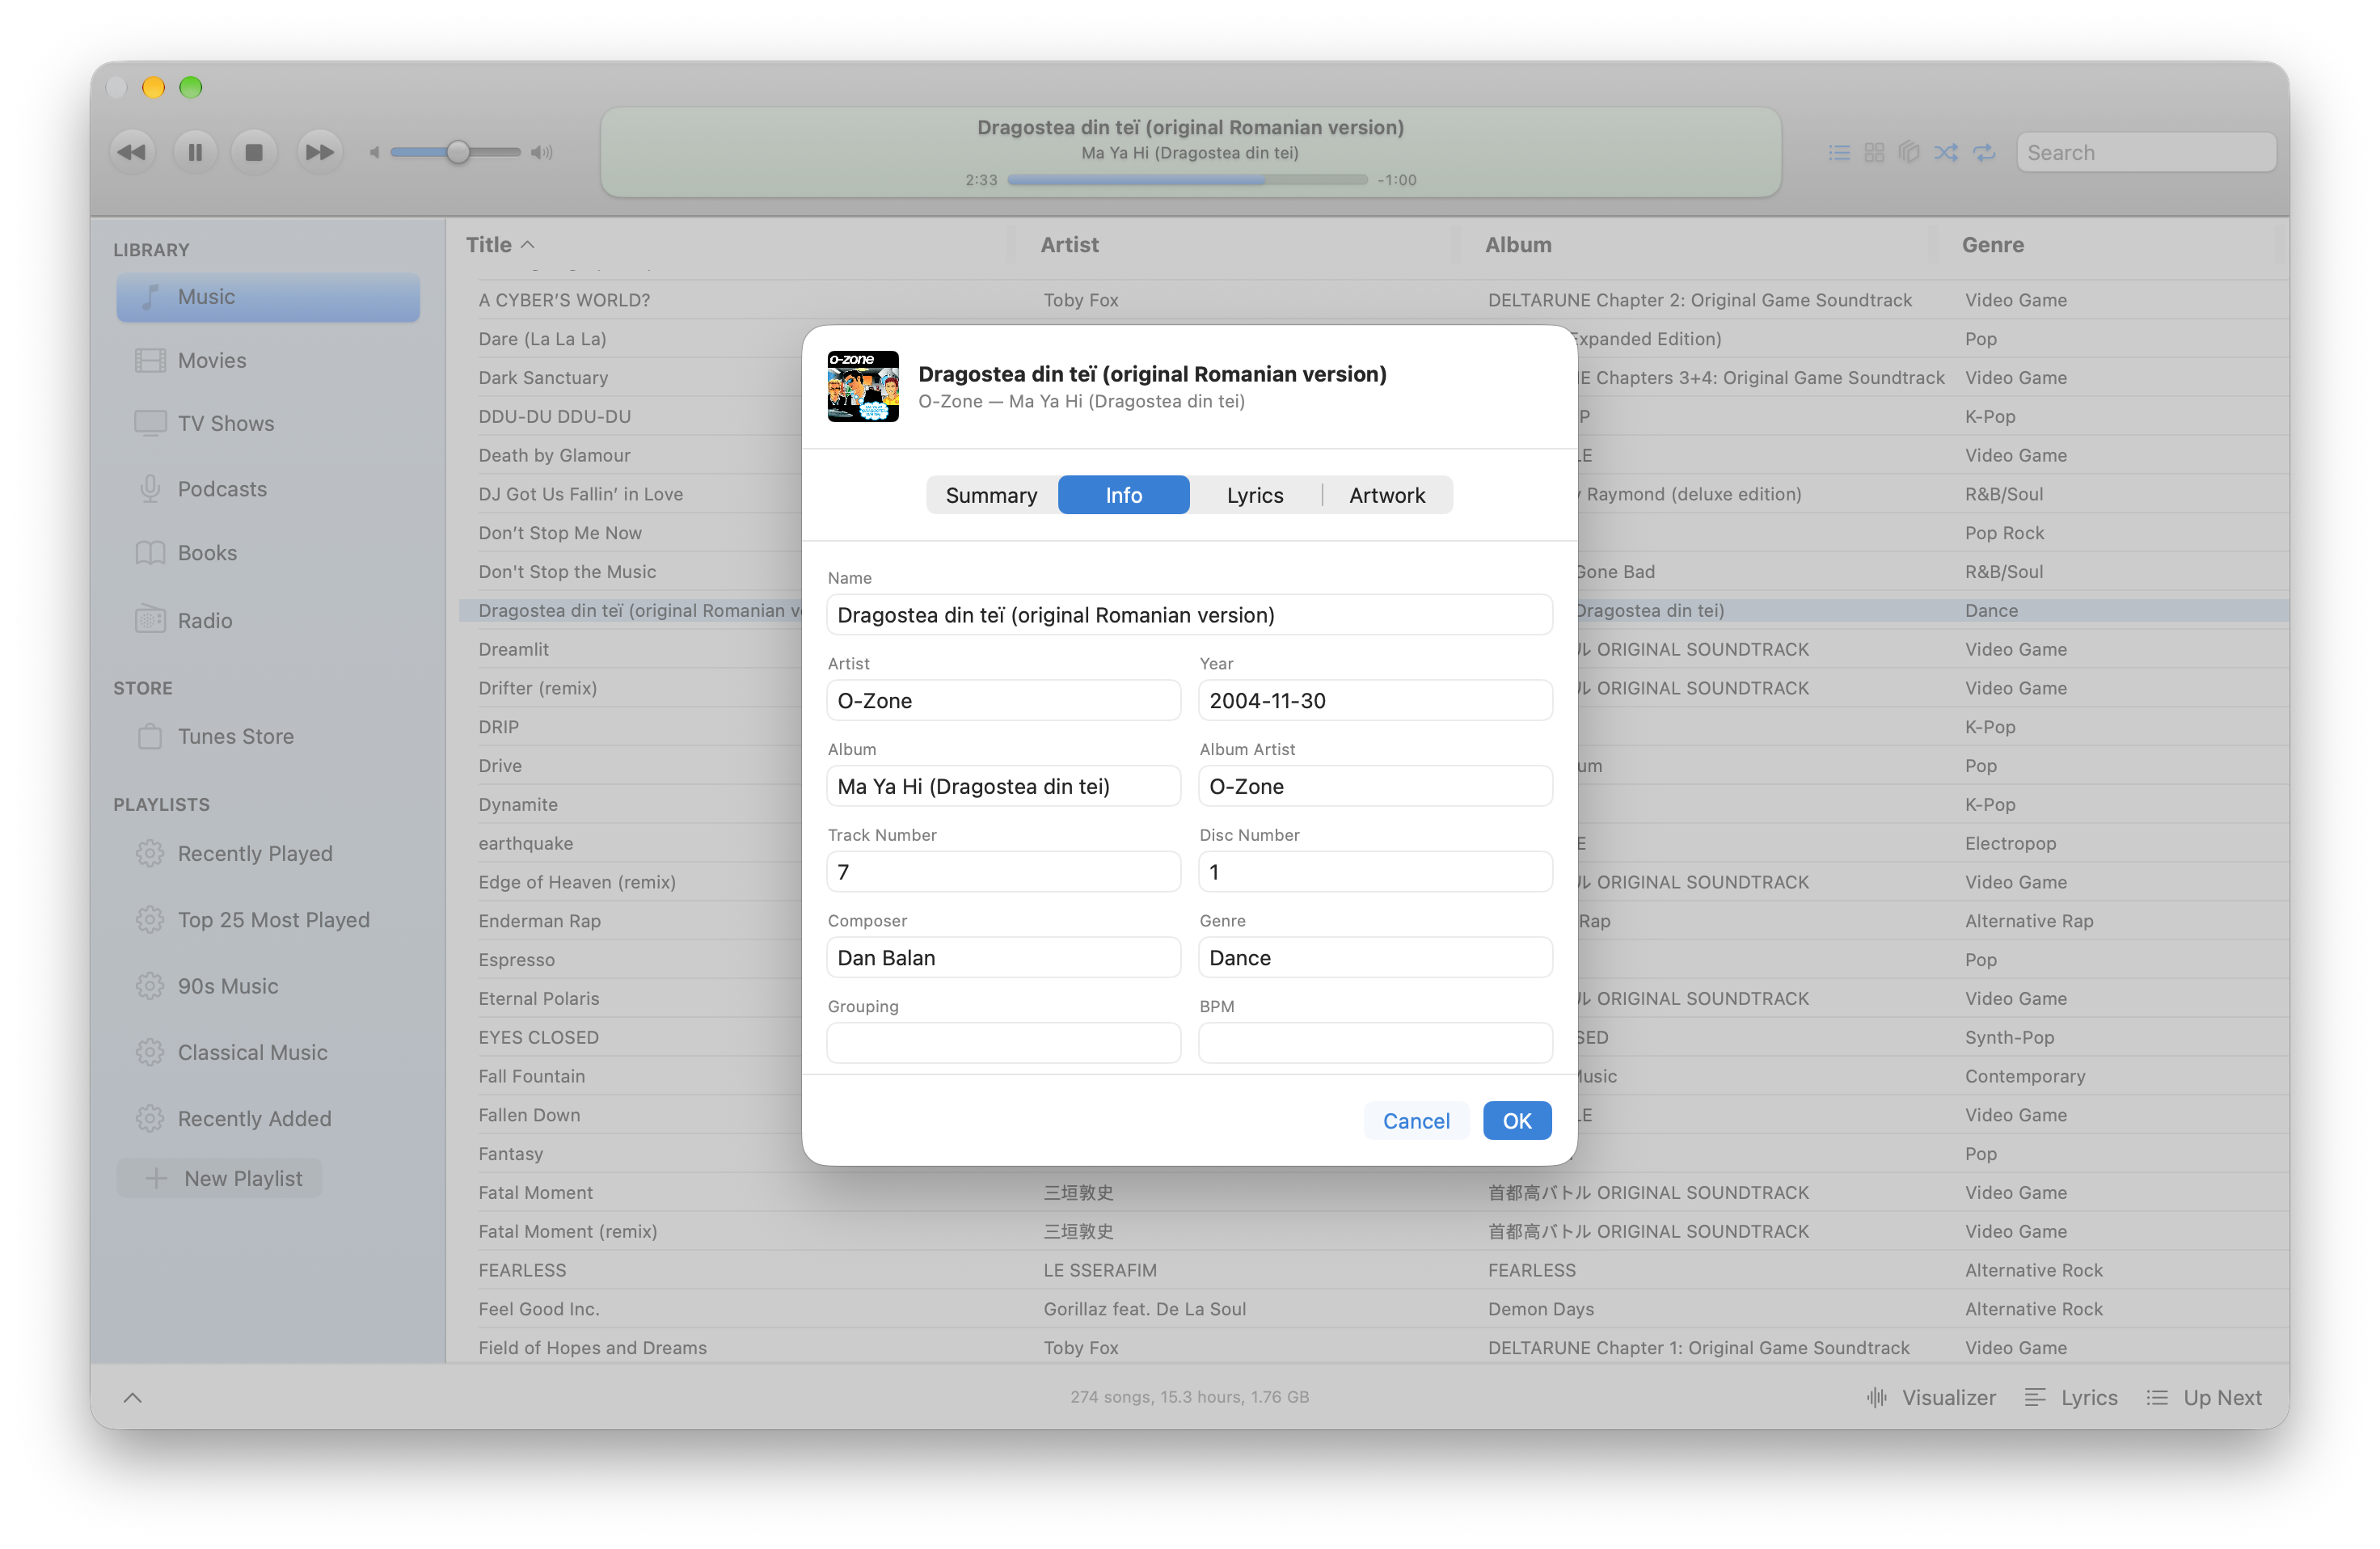Image resolution: width=2380 pixels, height=1549 pixels.
Task: Switch to the Summary tab
Action: (991, 495)
